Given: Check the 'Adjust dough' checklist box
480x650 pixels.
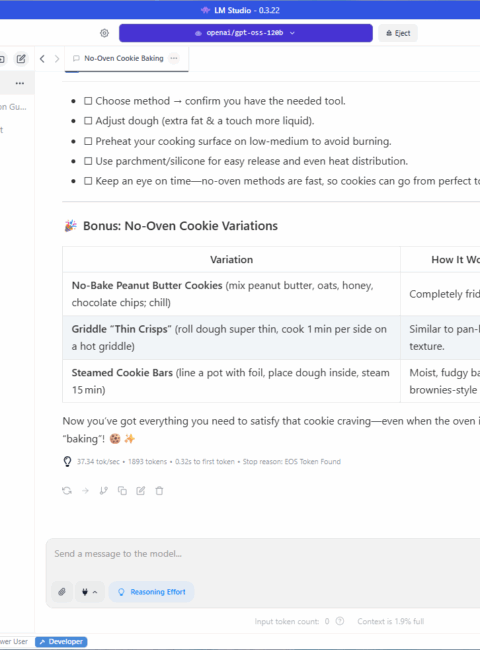Looking at the screenshot, I should point(88,121).
